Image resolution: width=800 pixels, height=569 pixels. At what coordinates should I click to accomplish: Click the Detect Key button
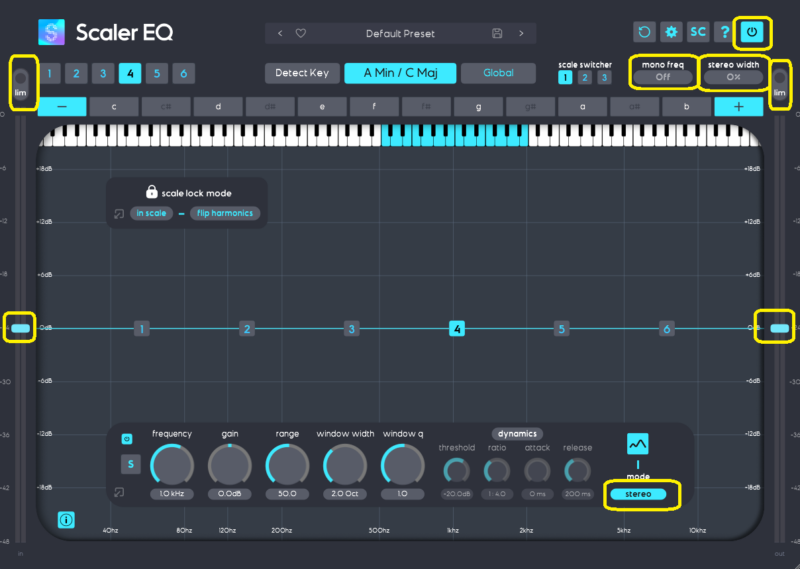[x=301, y=73]
